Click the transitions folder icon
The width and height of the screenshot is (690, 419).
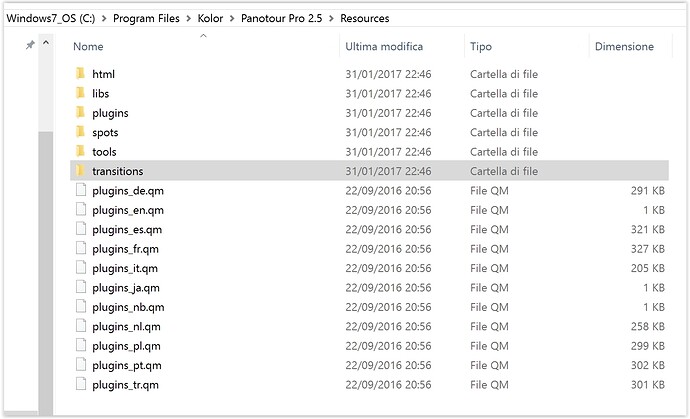point(81,170)
